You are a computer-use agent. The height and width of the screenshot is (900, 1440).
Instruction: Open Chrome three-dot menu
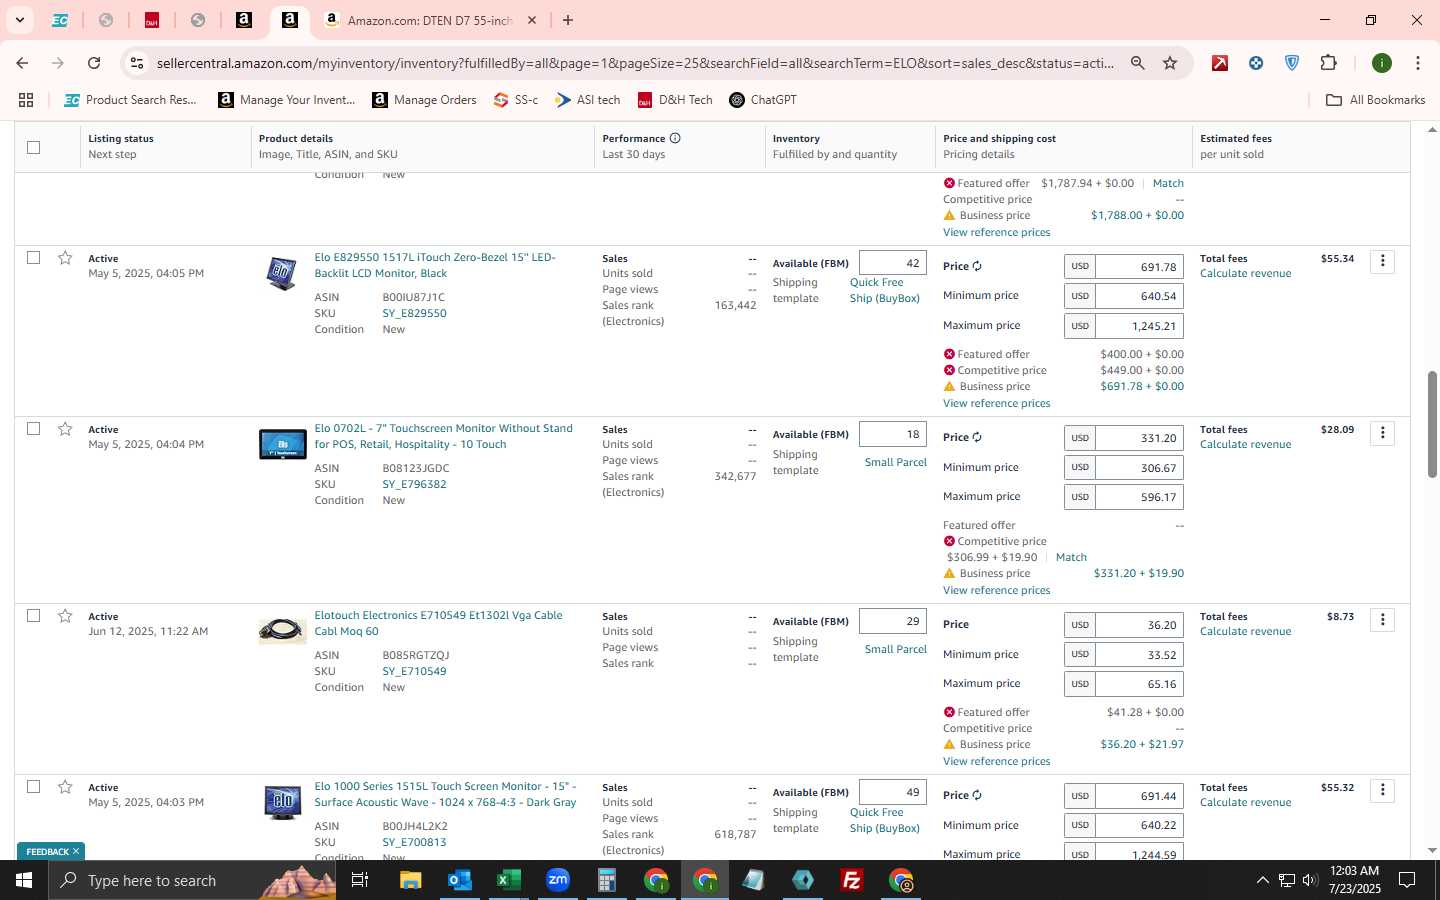[1417, 63]
